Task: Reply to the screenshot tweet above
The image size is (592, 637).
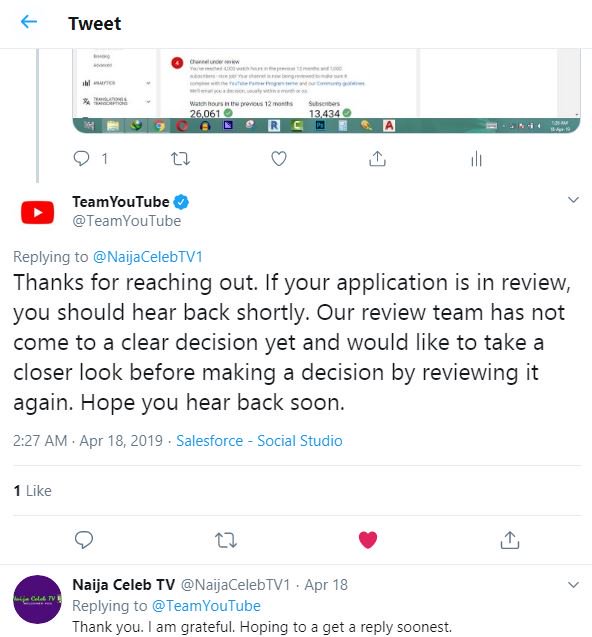Action: [81, 158]
